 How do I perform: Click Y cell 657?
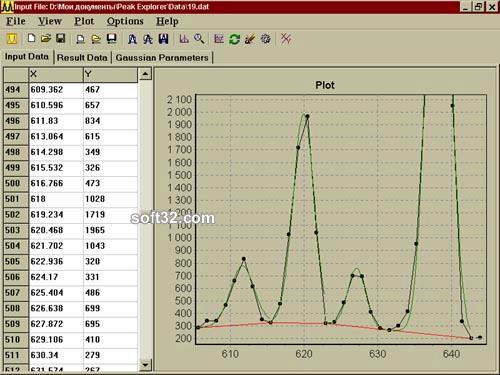[x=110, y=105]
